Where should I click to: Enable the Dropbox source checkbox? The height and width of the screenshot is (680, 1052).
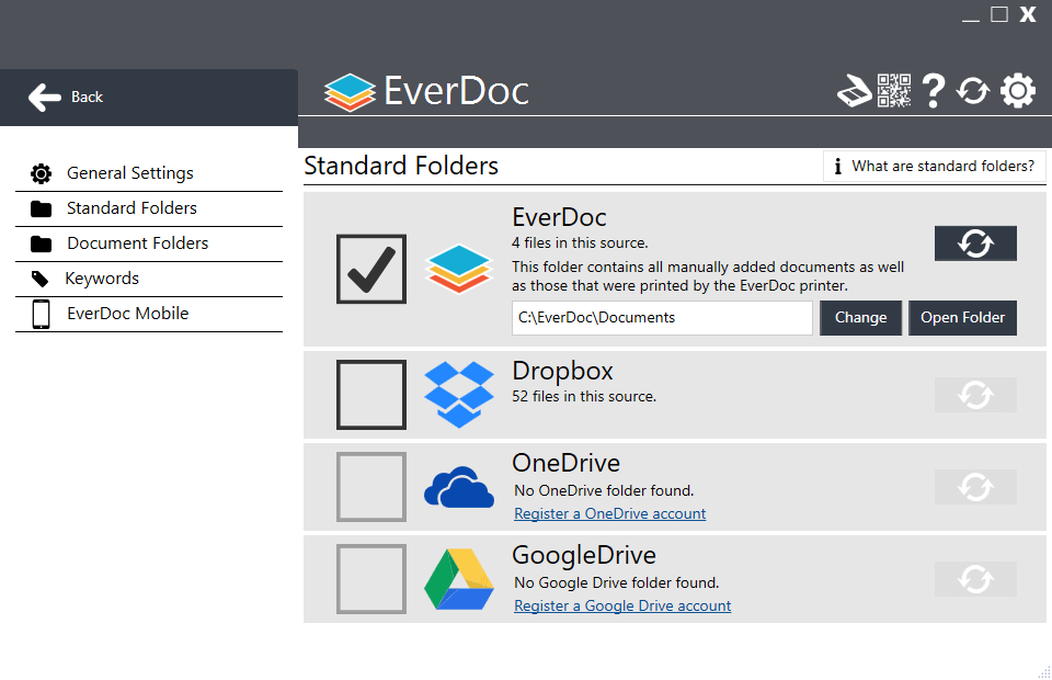(371, 394)
